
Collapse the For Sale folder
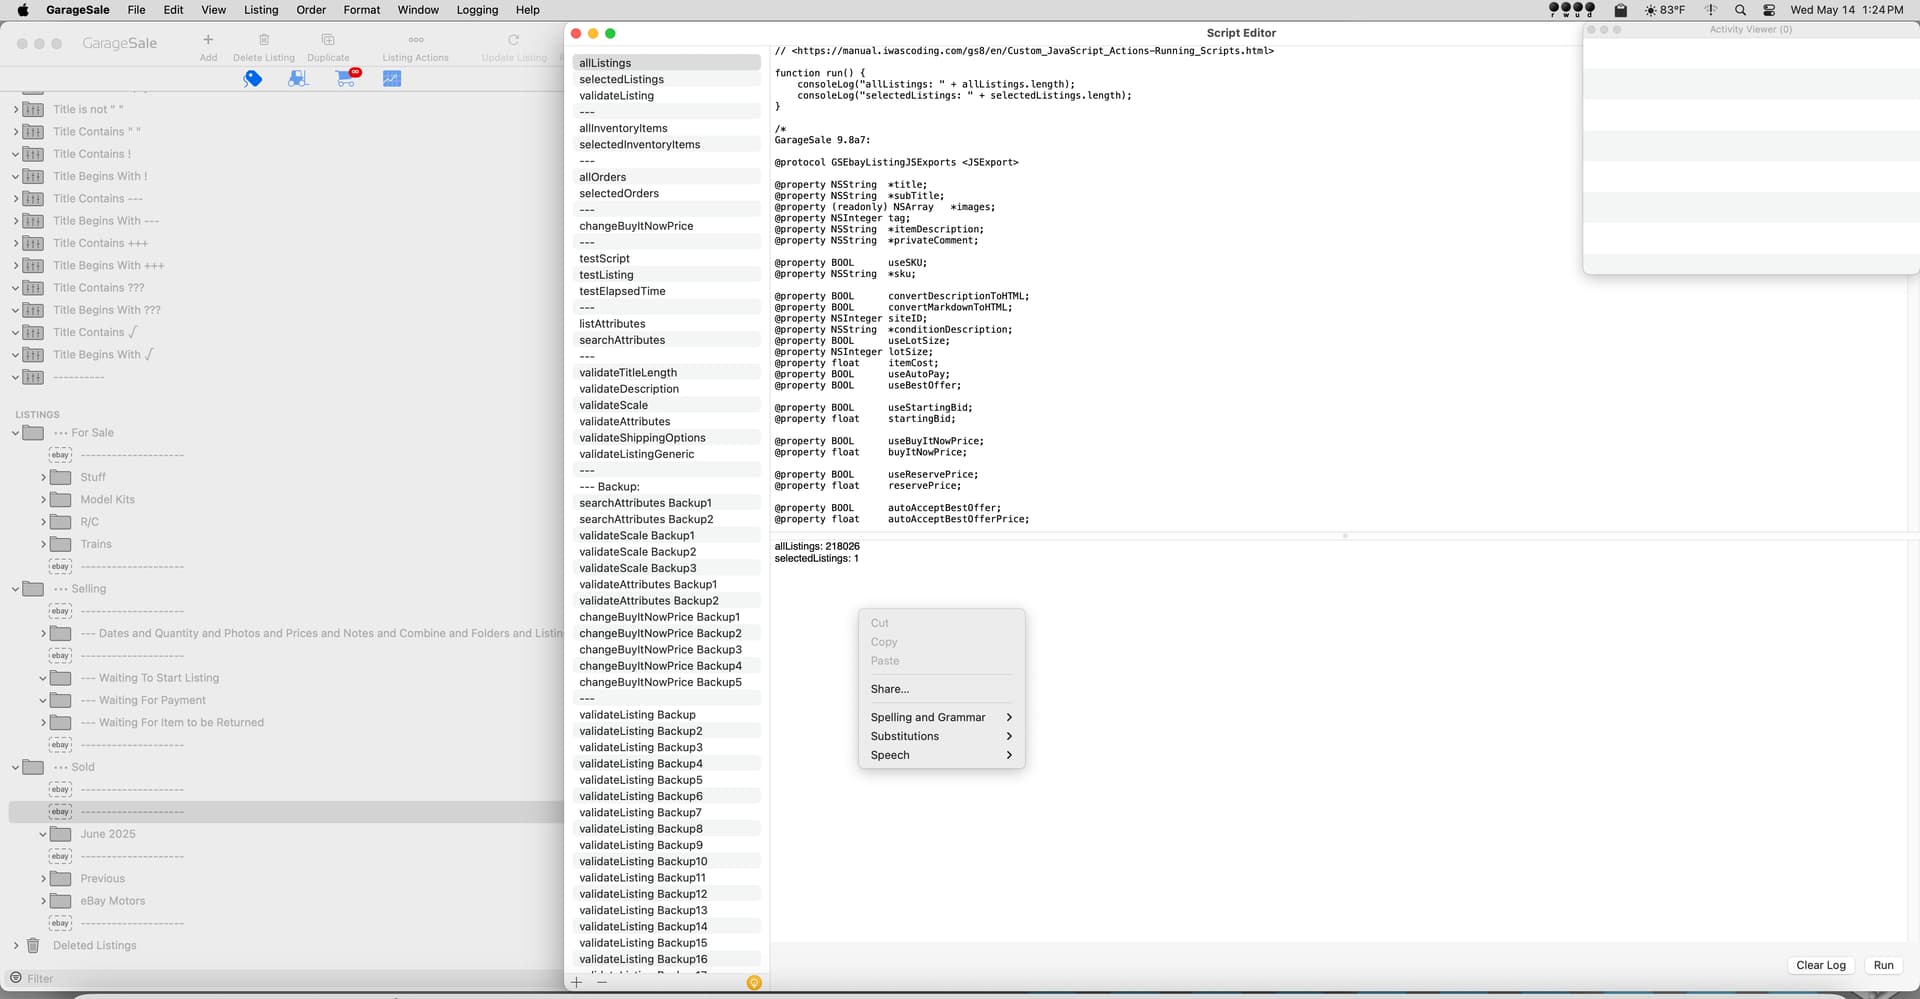tap(16, 433)
